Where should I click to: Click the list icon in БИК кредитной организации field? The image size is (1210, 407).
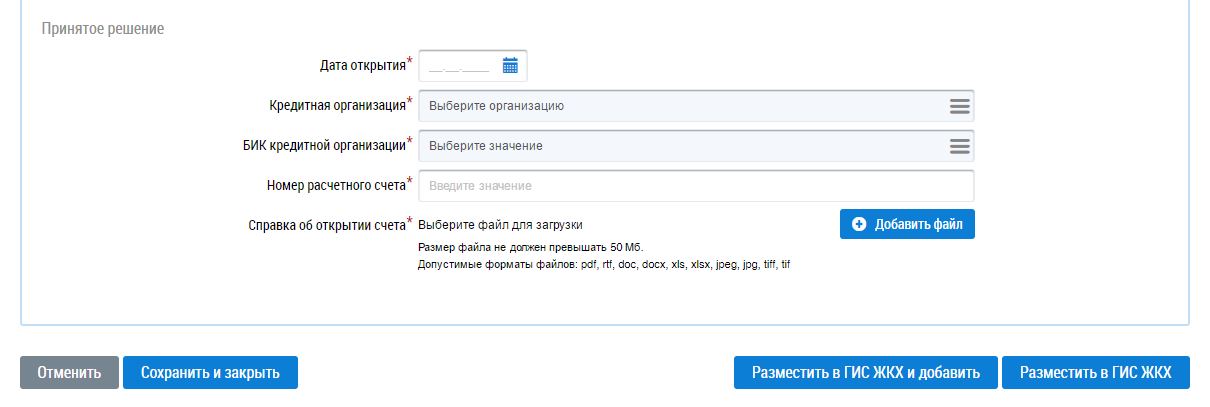click(x=959, y=146)
